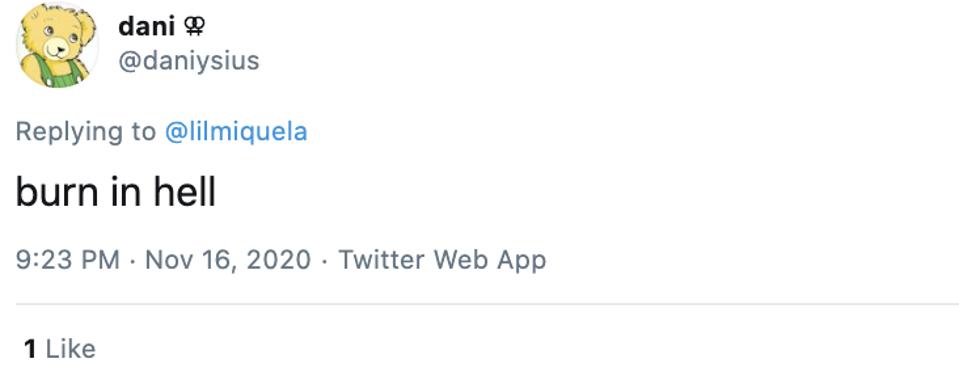The width and height of the screenshot is (959, 388).
Task: Click the word 'hell' in the tweet
Action: [x=184, y=192]
